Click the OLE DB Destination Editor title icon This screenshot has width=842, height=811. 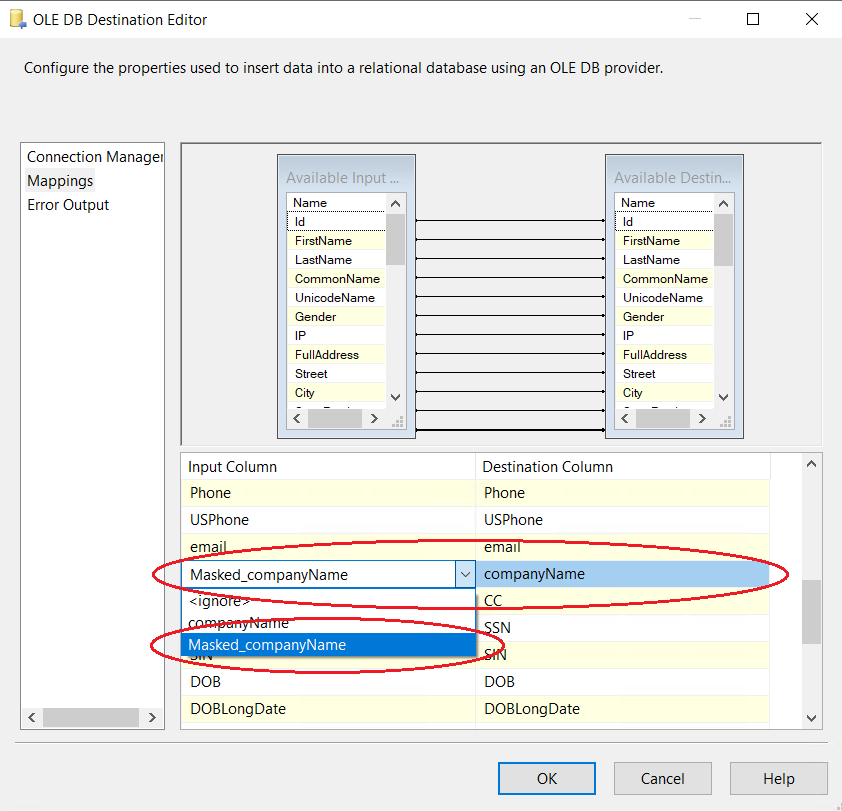point(17,19)
